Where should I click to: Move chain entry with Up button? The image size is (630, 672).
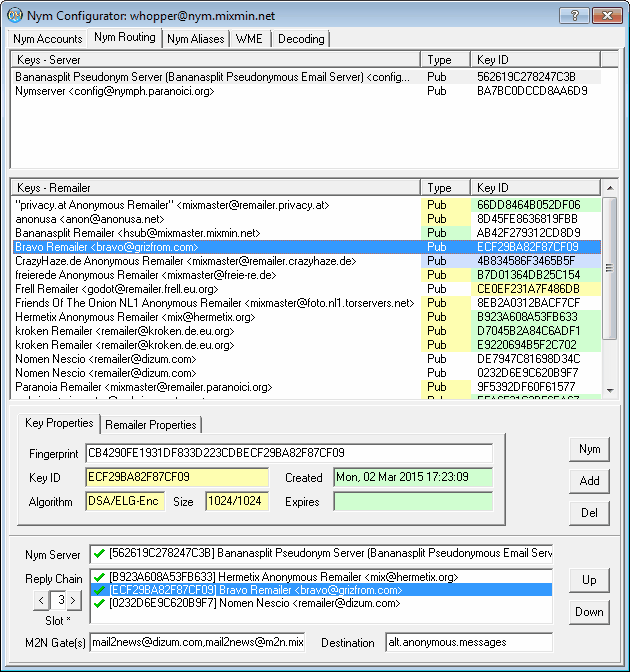(589, 580)
